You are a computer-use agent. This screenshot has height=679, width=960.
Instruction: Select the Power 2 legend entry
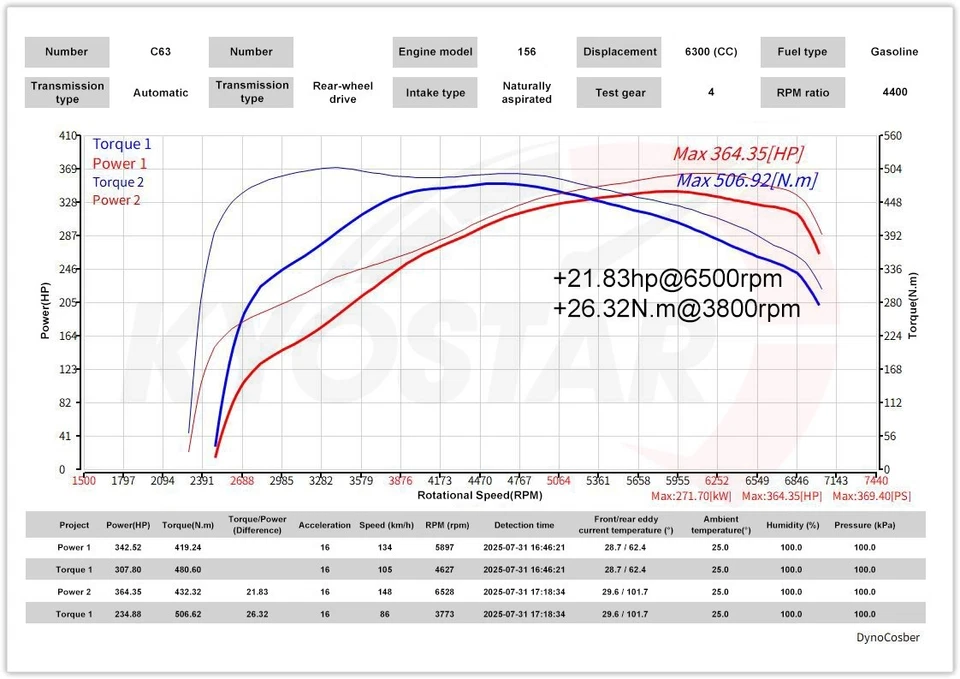(119, 200)
